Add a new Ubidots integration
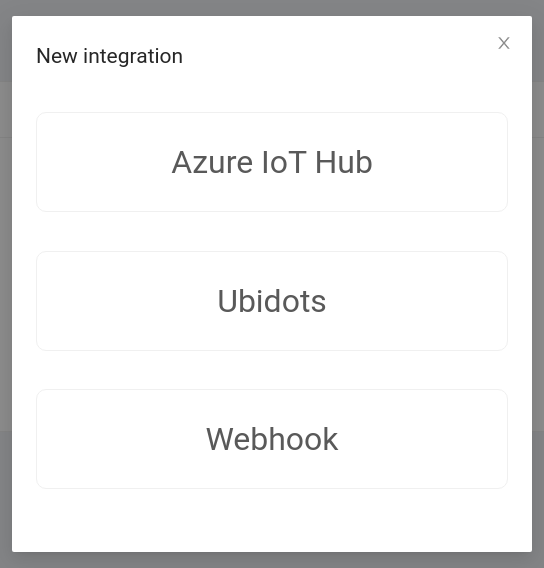This screenshot has width=544, height=568. tap(272, 301)
